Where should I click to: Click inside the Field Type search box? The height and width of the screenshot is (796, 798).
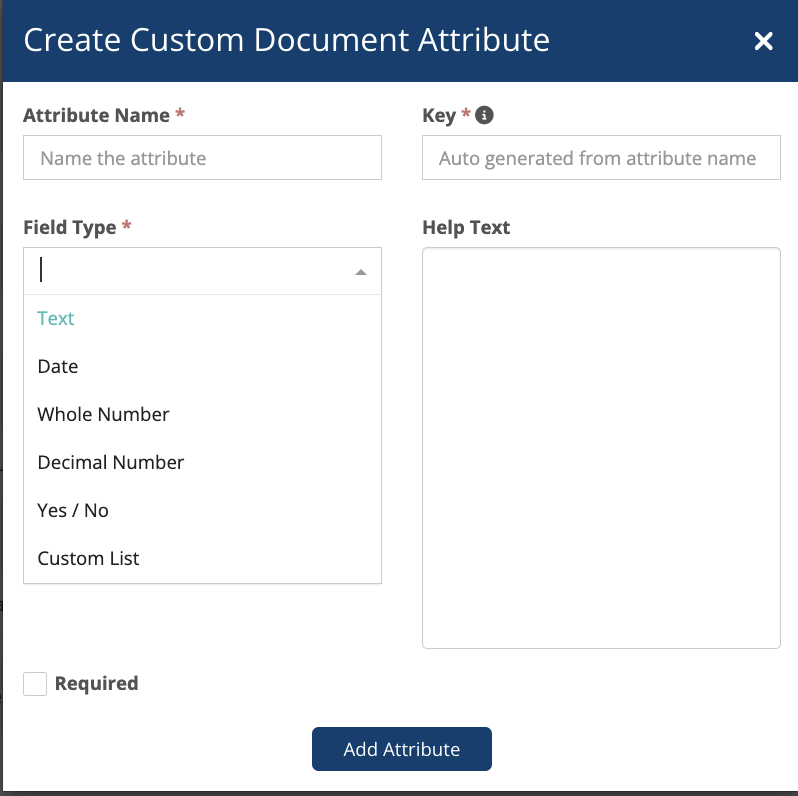(x=190, y=271)
